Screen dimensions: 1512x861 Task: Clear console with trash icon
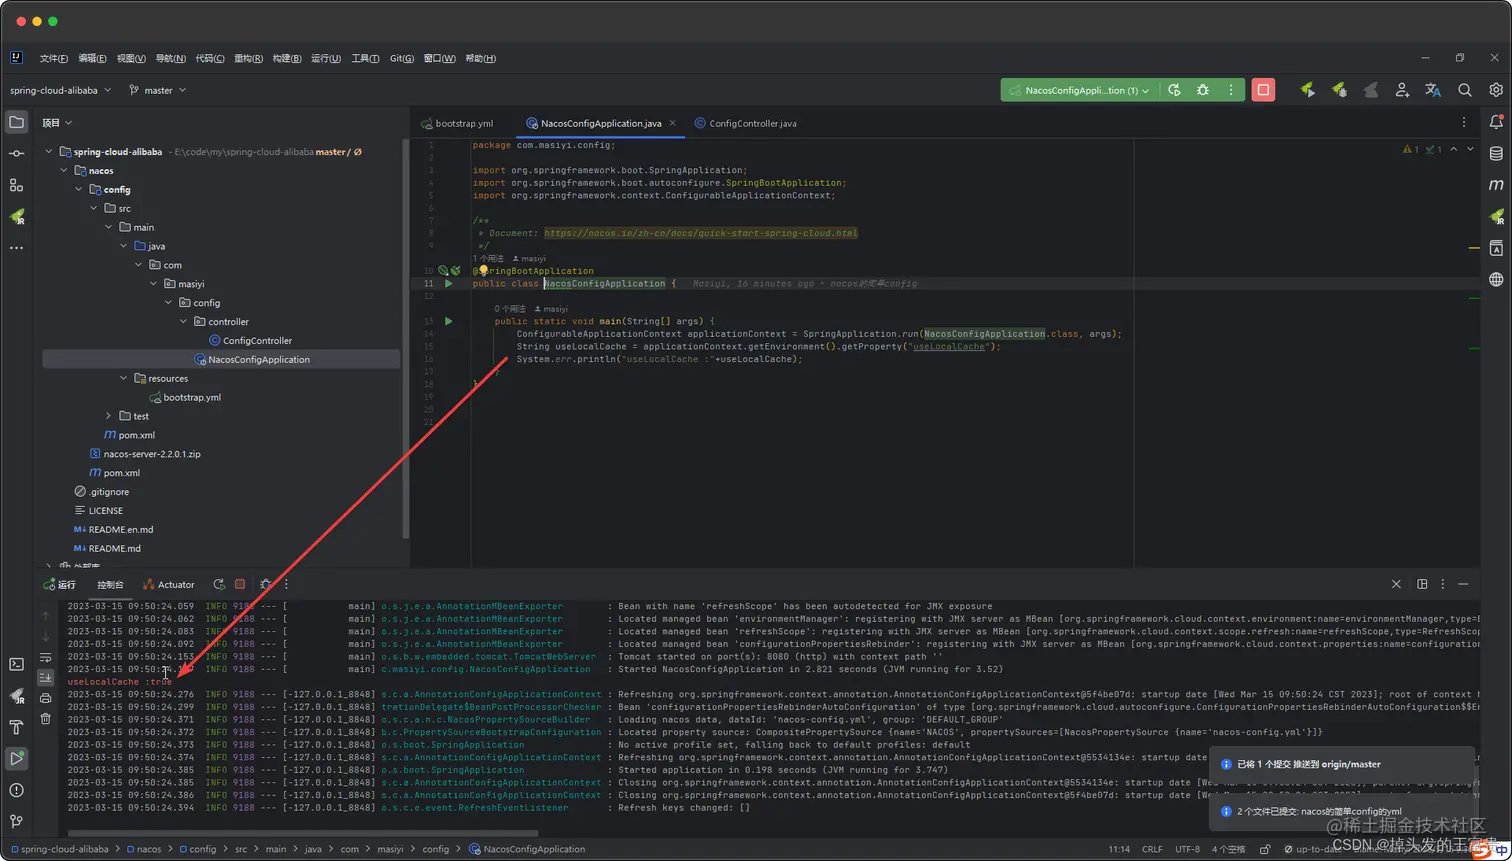pyautogui.click(x=45, y=718)
